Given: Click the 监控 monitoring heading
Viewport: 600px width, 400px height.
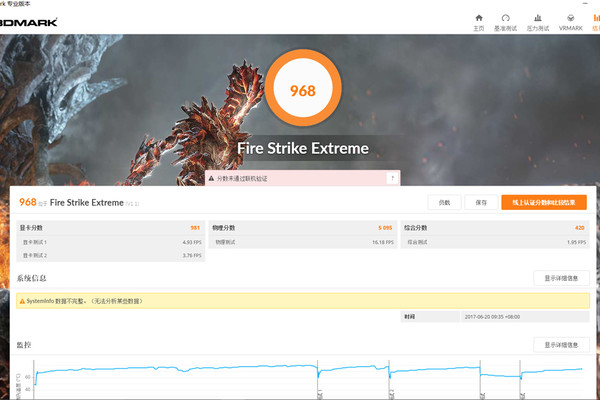Looking at the screenshot, I should click(x=24, y=345).
